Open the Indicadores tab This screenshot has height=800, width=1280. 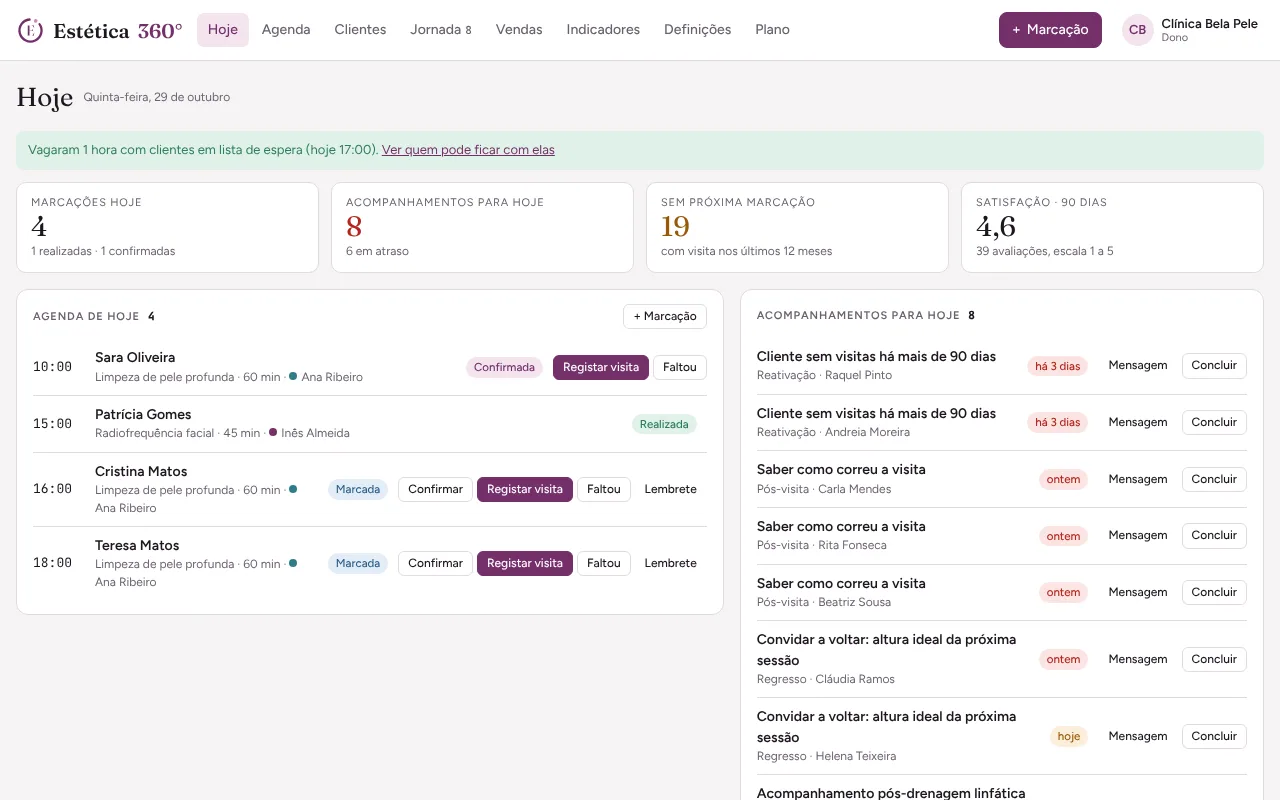(603, 30)
